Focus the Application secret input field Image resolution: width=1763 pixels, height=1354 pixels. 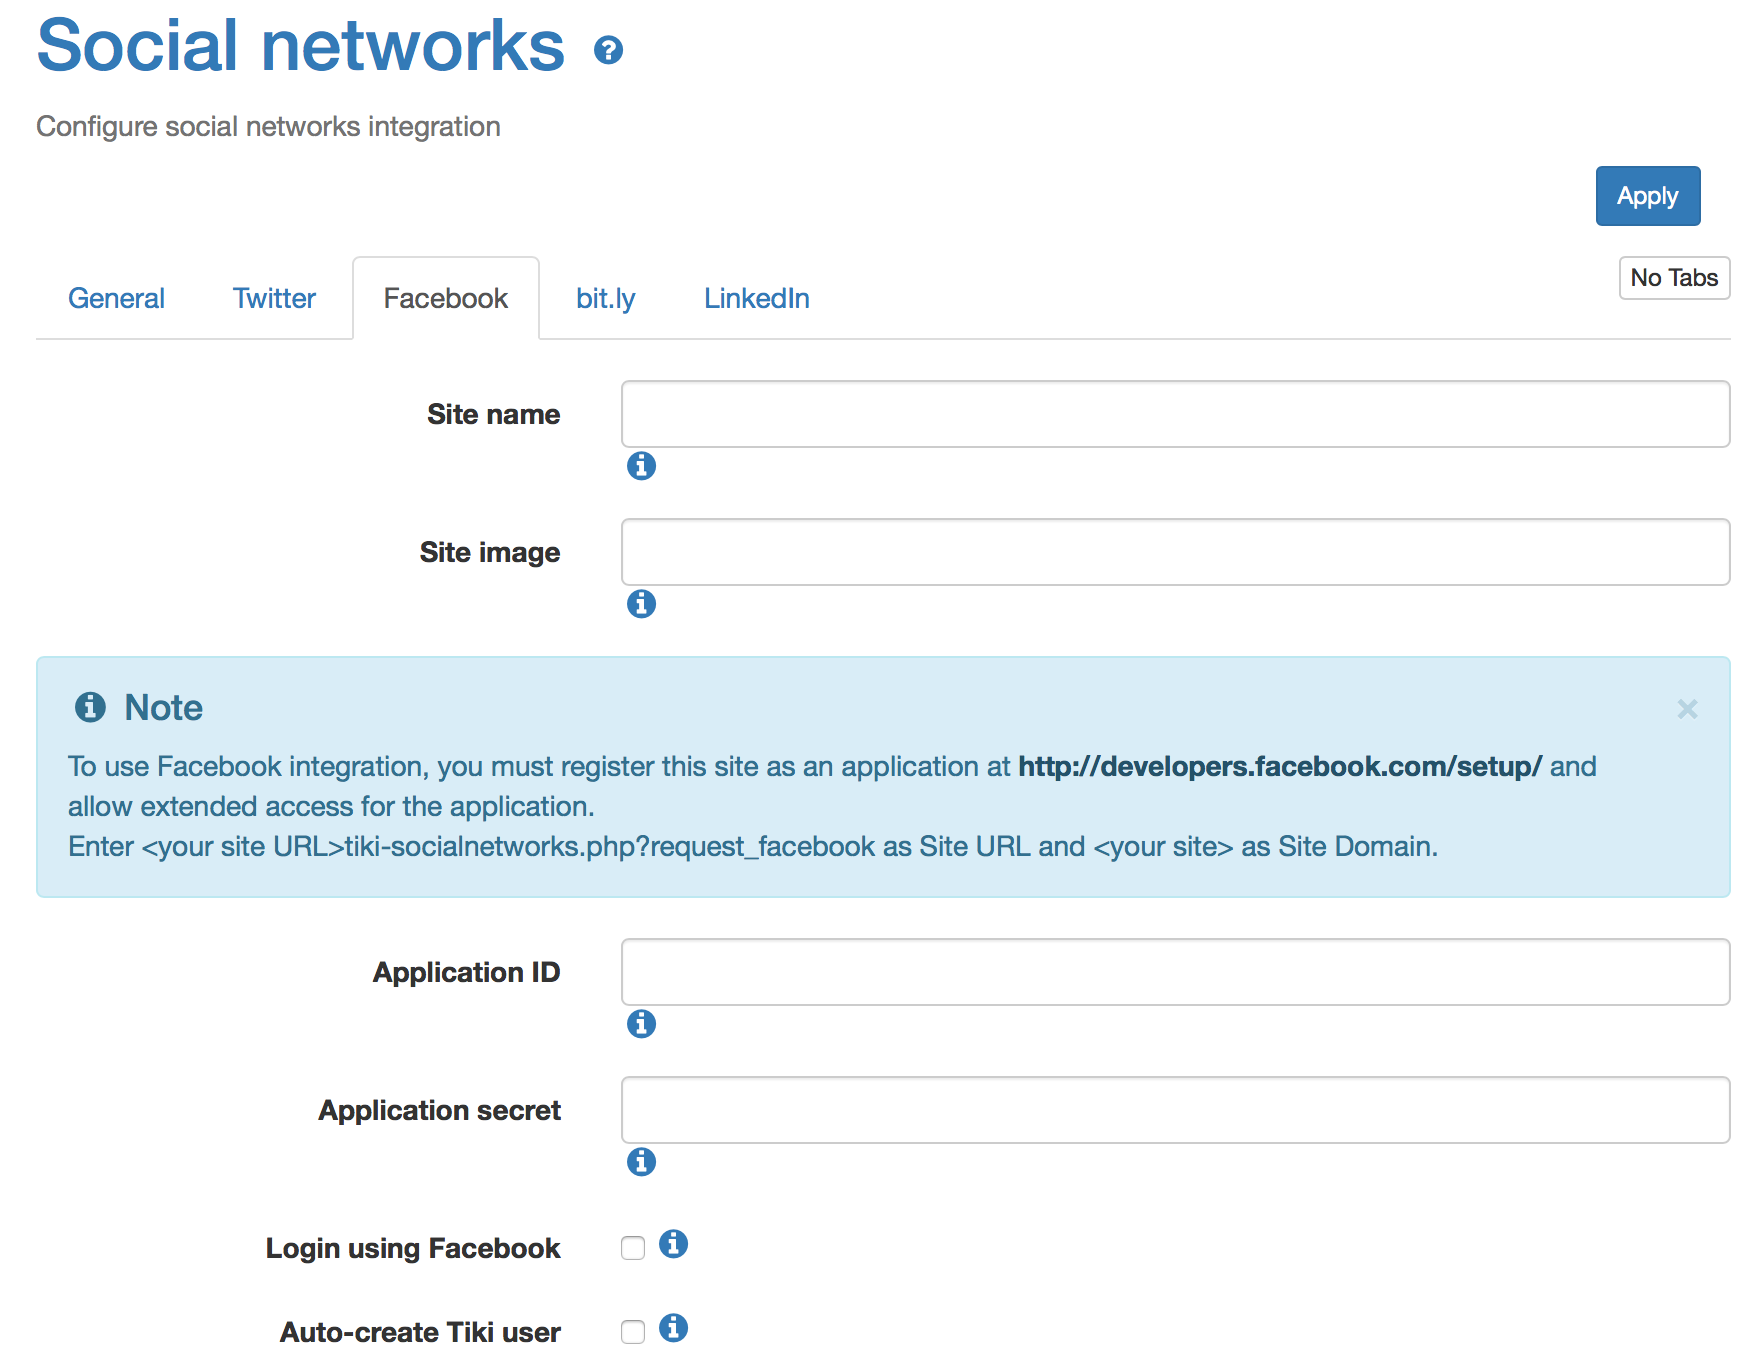click(1175, 1110)
